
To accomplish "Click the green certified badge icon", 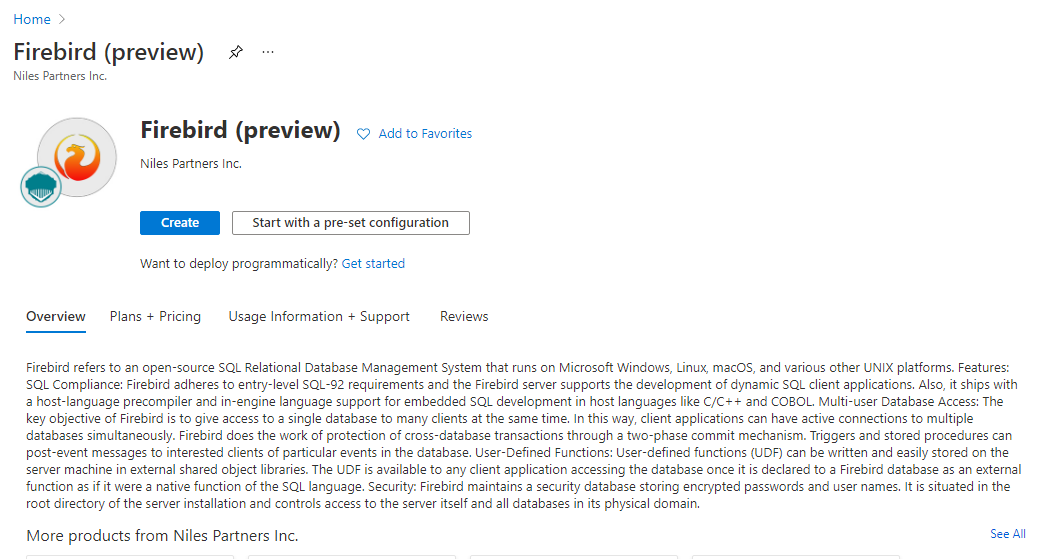I will tap(41, 187).
